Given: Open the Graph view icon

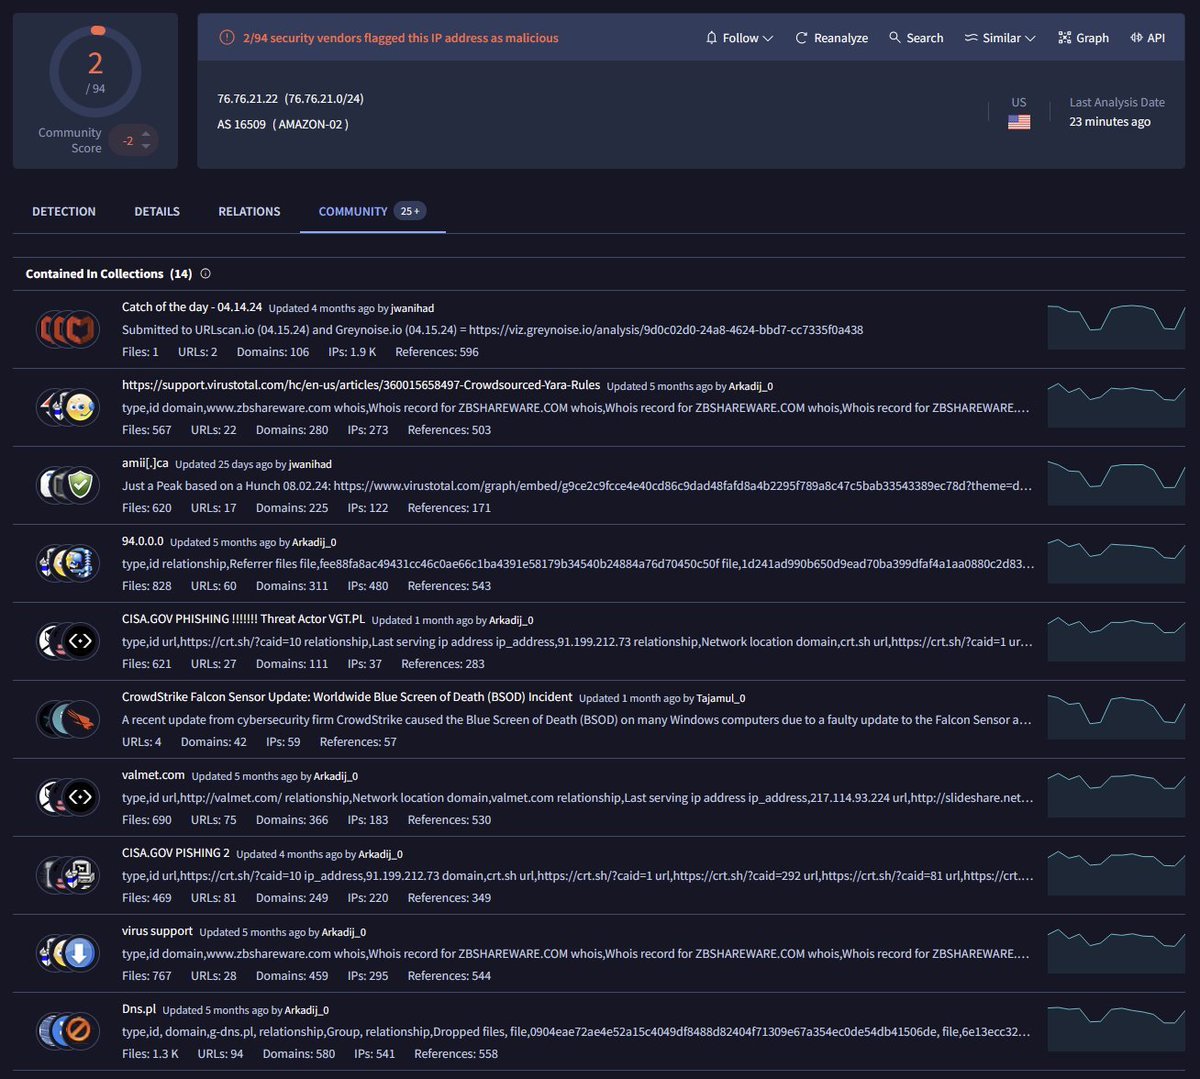Looking at the screenshot, I should click(1064, 38).
